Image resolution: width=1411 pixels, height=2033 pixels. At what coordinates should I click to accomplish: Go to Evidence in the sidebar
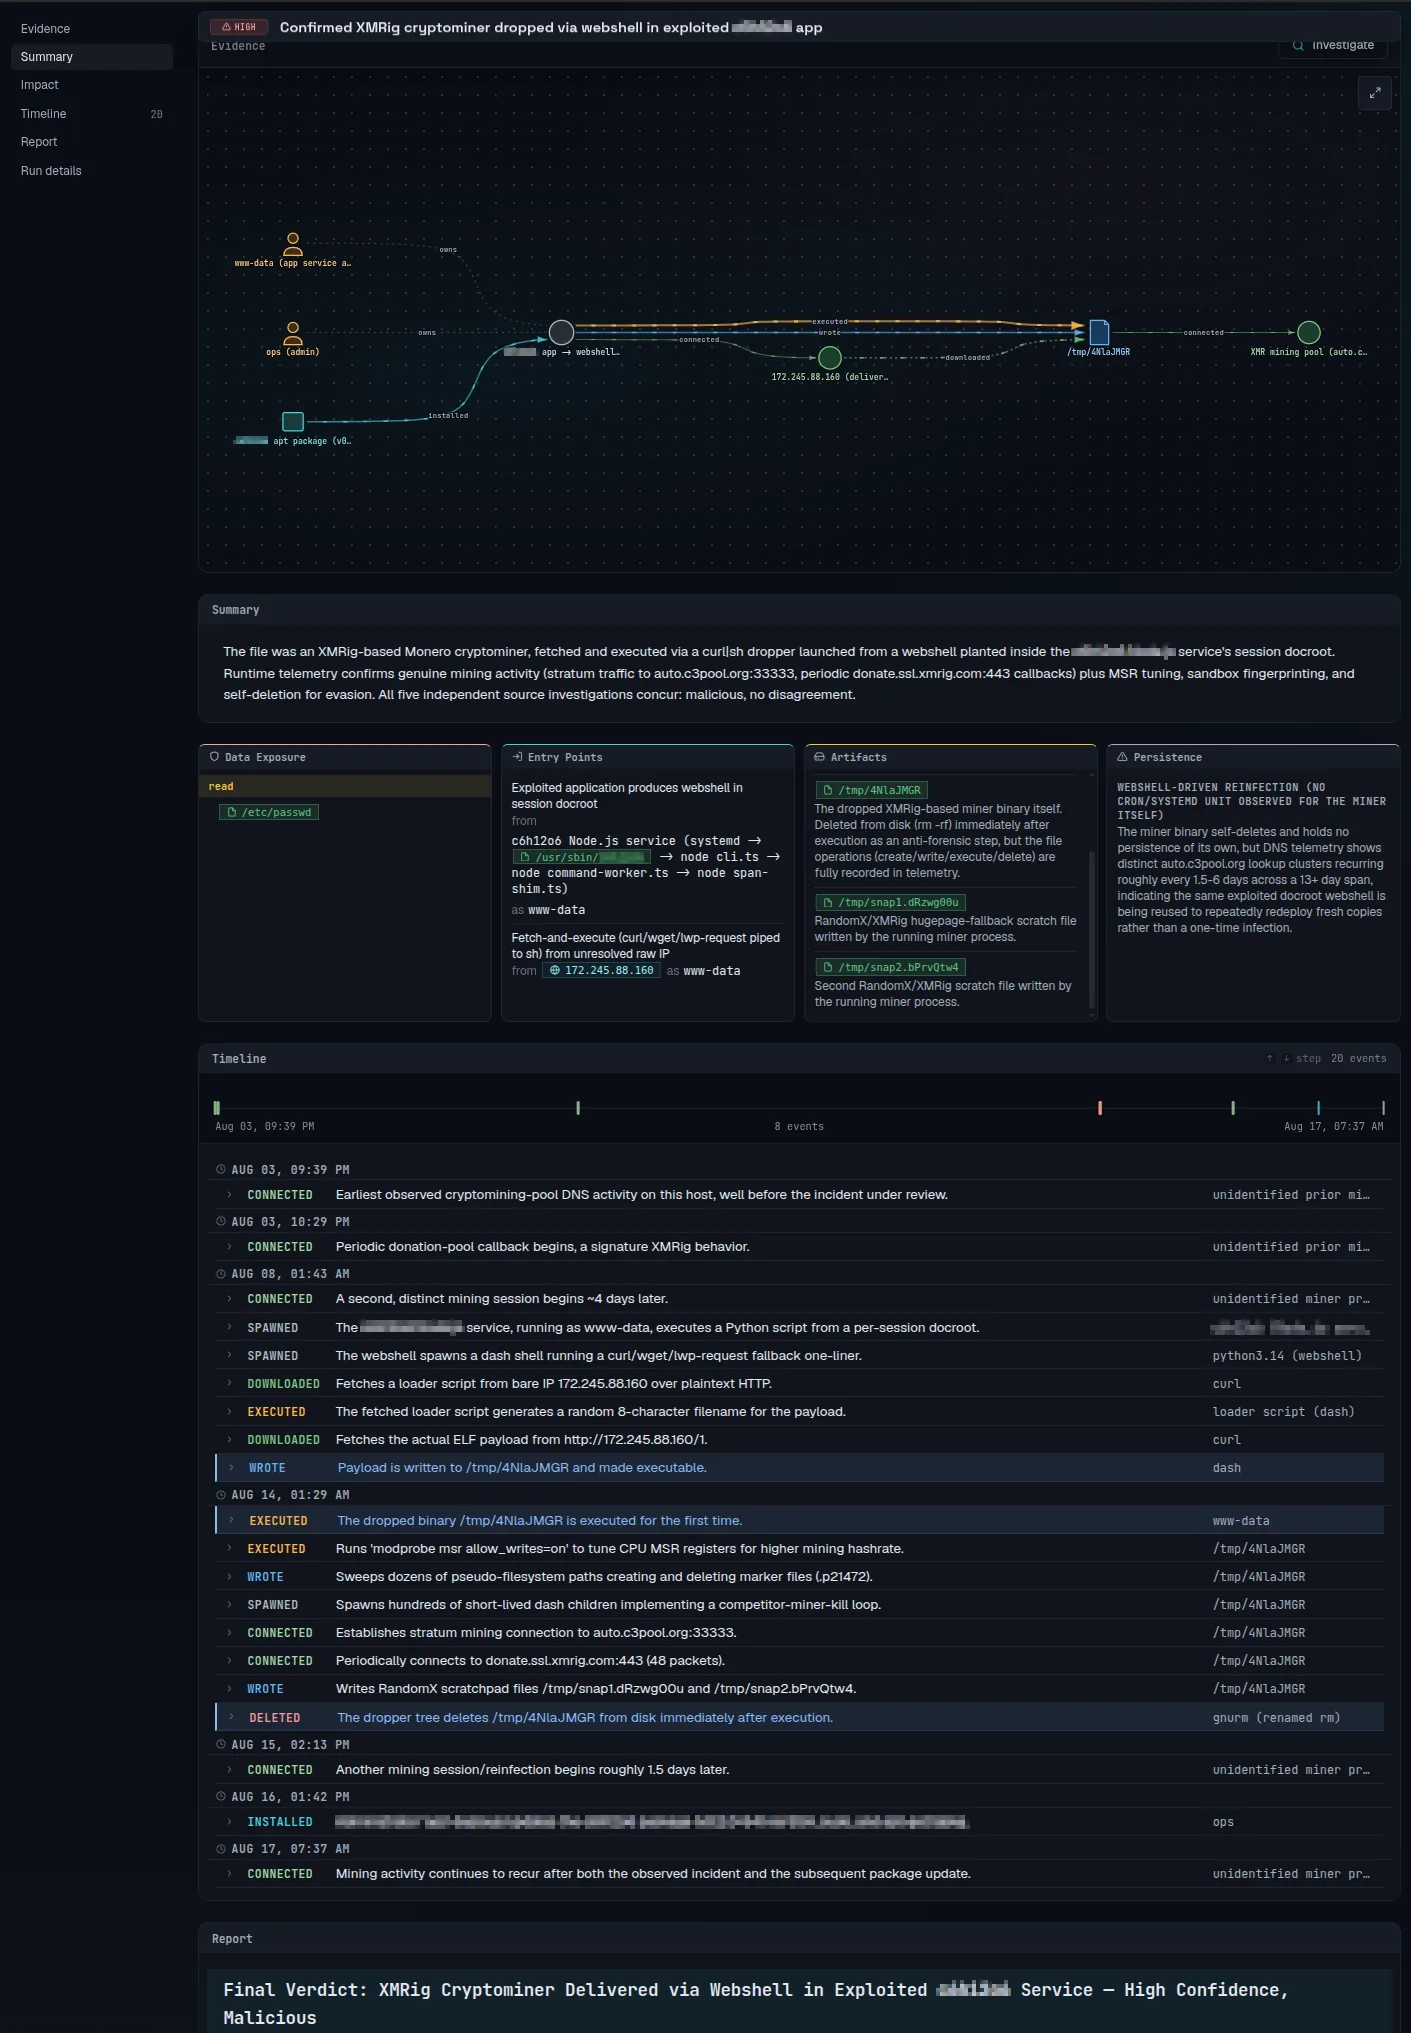pyautogui.click(x=92, y=29)
